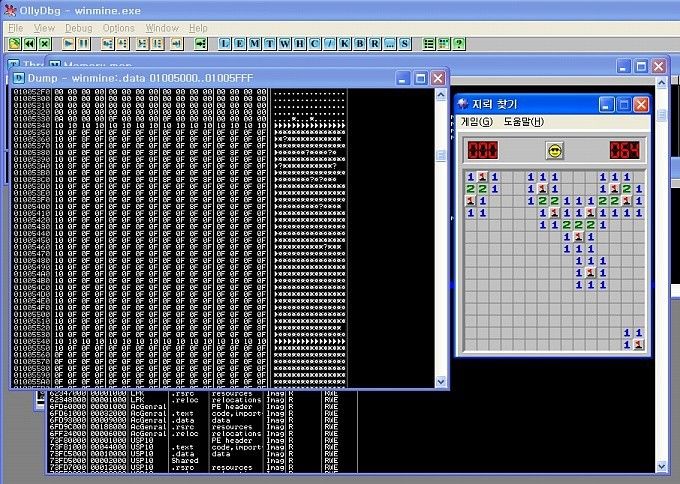Open a file with the Open toolbar icon
The height and width of the screenshot is (484, 680).
[15, 43]
